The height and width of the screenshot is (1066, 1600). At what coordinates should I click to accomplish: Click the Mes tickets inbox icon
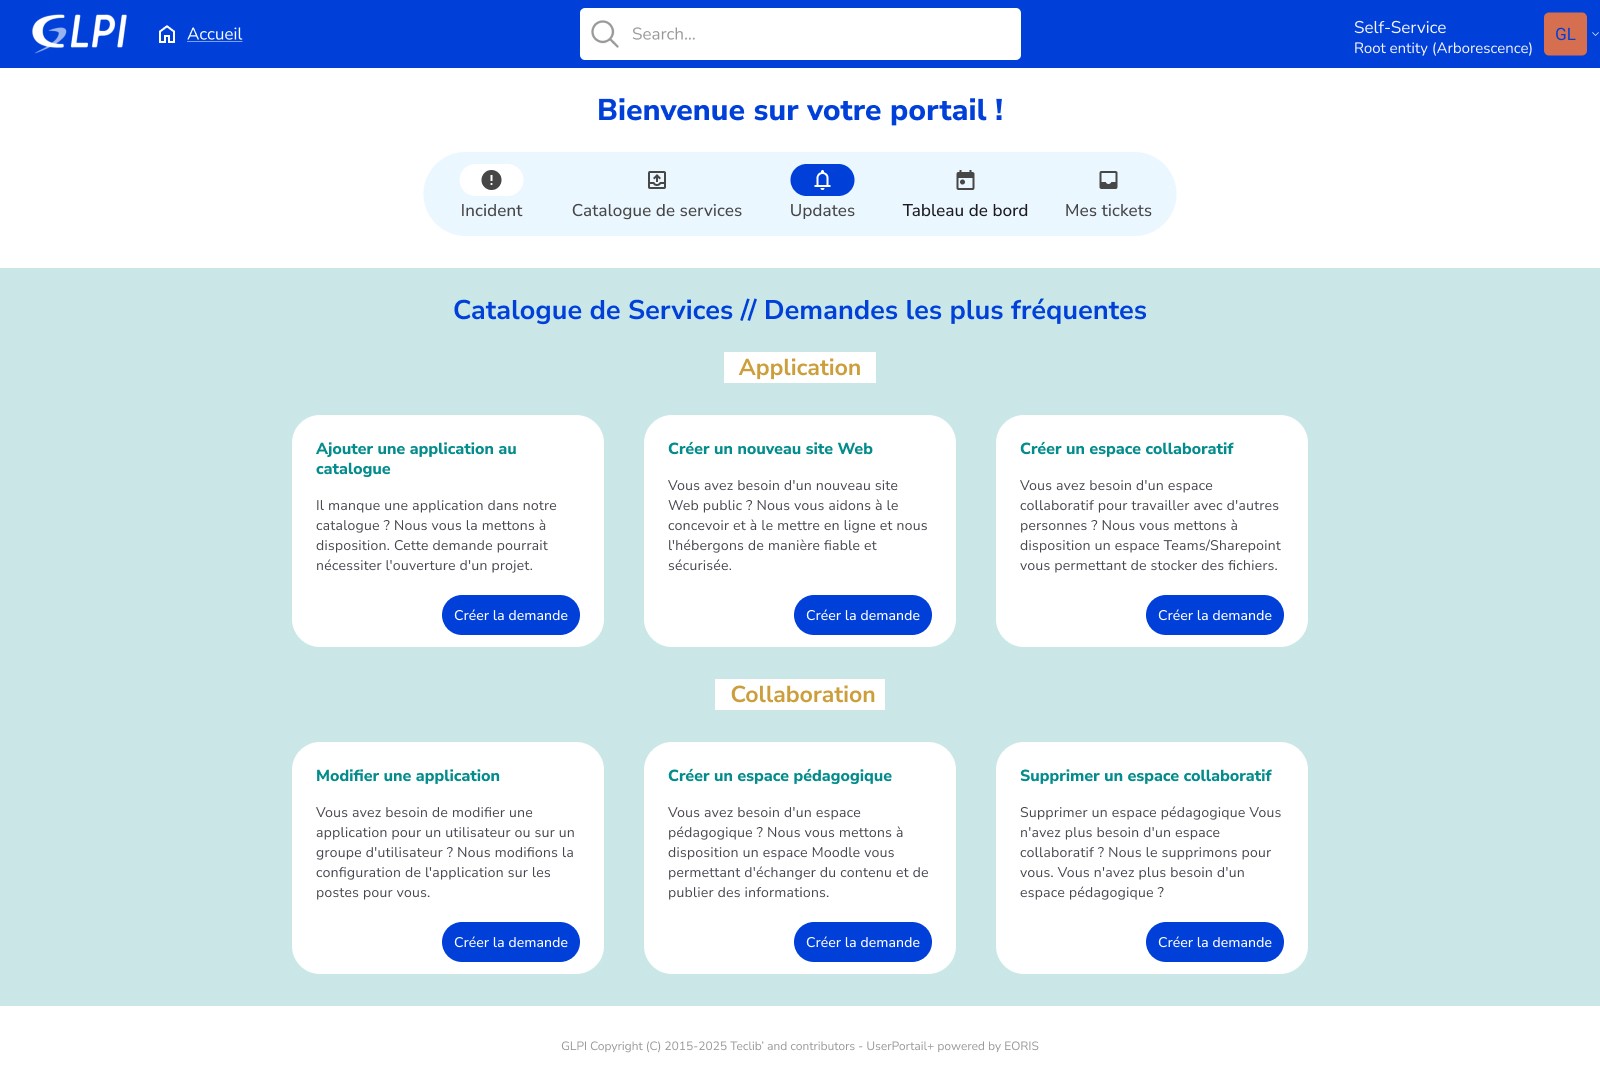coord(1108,180)
